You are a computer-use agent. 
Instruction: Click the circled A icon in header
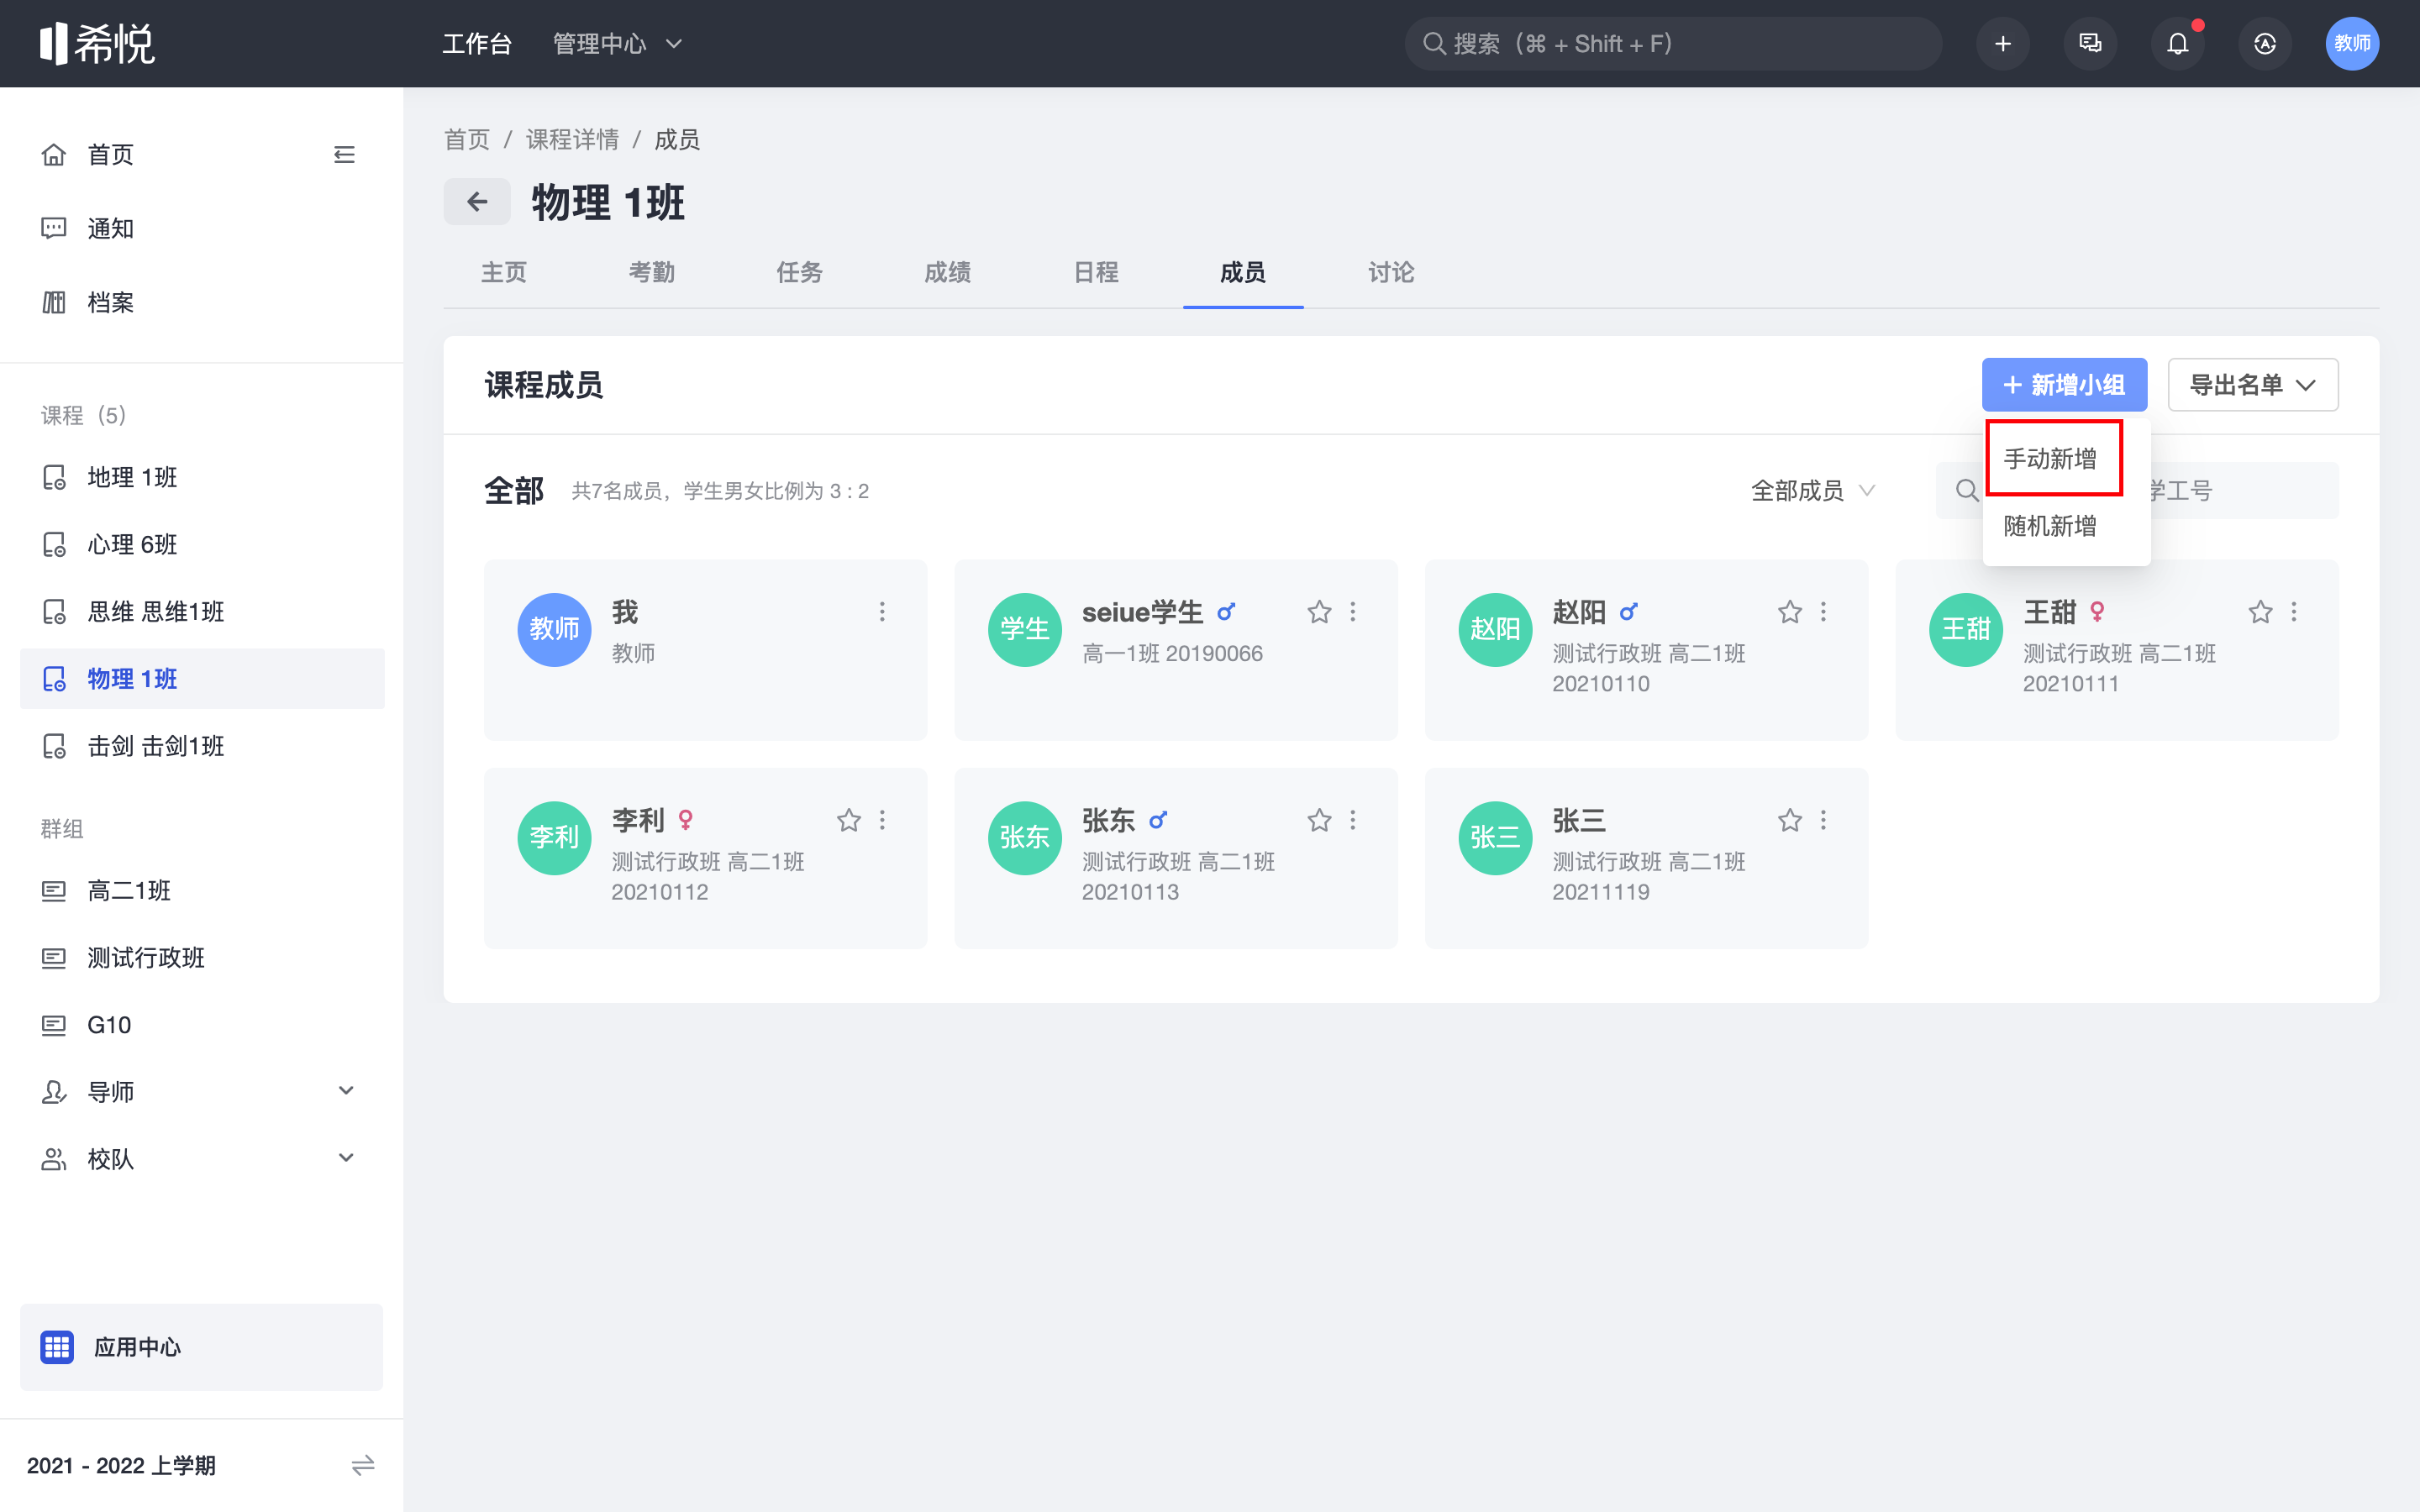(2265, 44)
